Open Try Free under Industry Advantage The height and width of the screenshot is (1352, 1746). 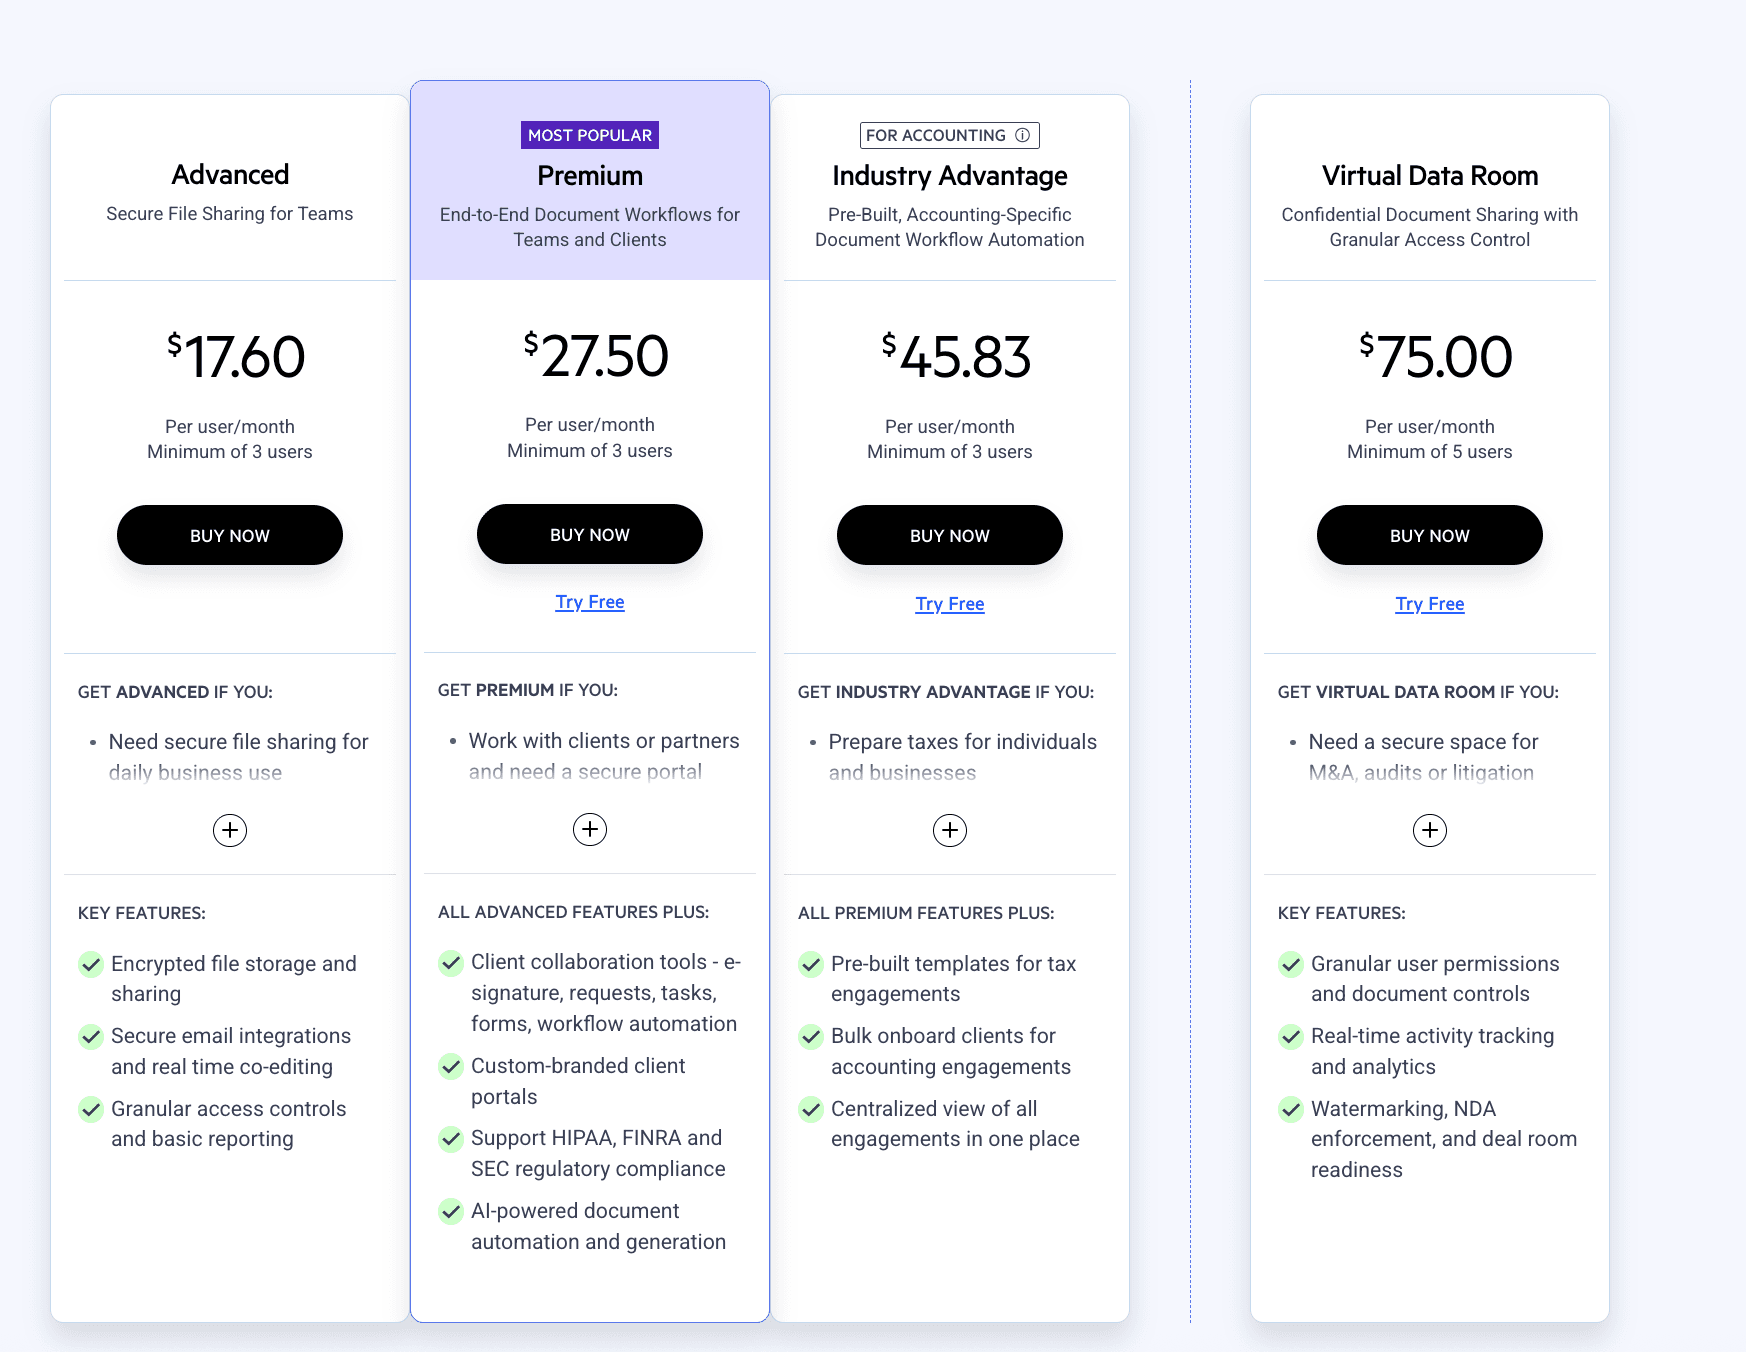[x=949, y=604]
